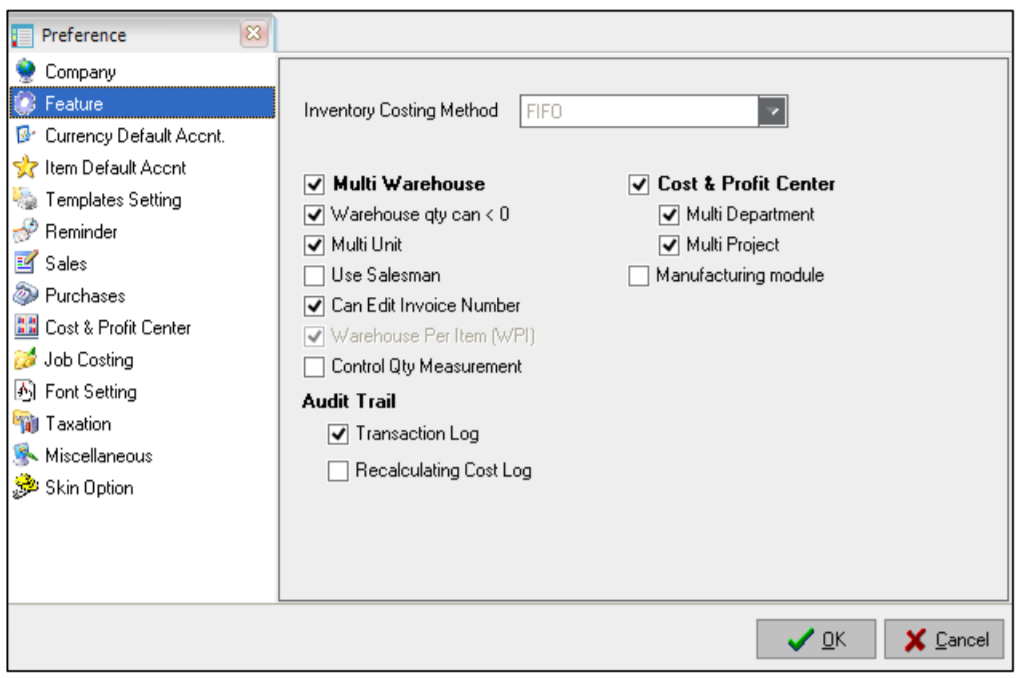Click the Inventory Costing Method label

(x=401, y=110)
